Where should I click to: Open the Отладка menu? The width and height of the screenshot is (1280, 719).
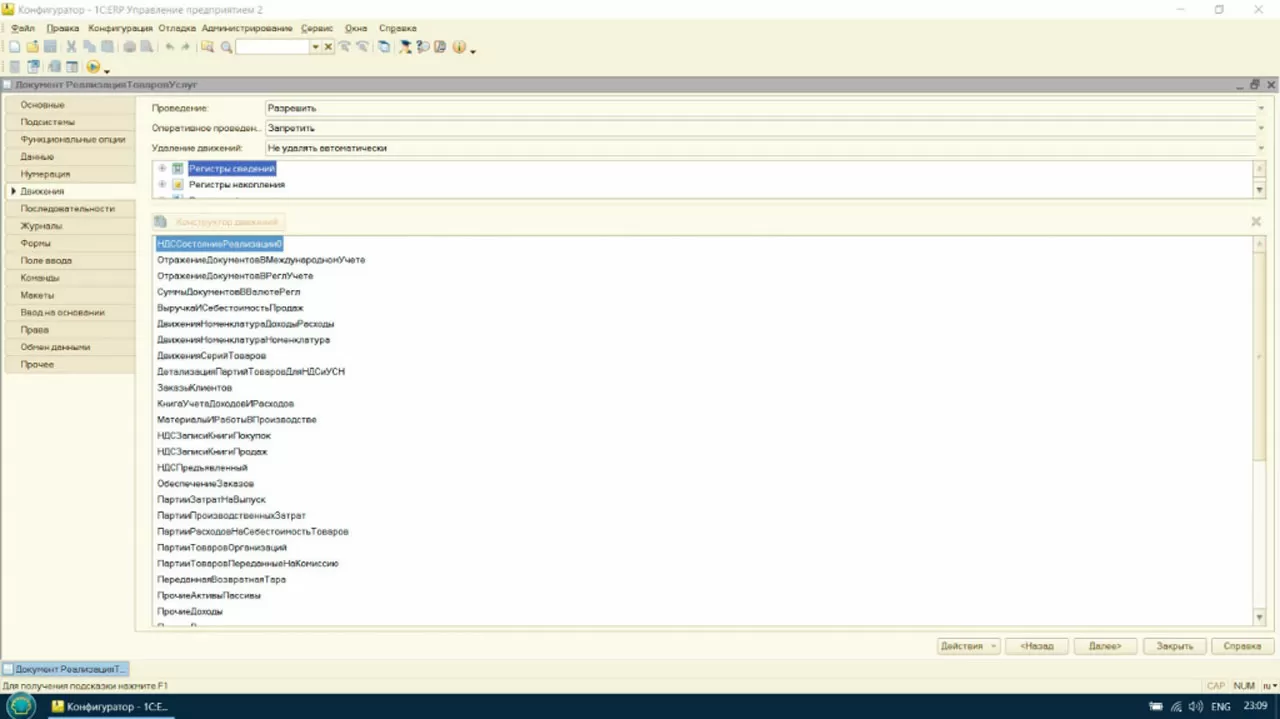176,28
